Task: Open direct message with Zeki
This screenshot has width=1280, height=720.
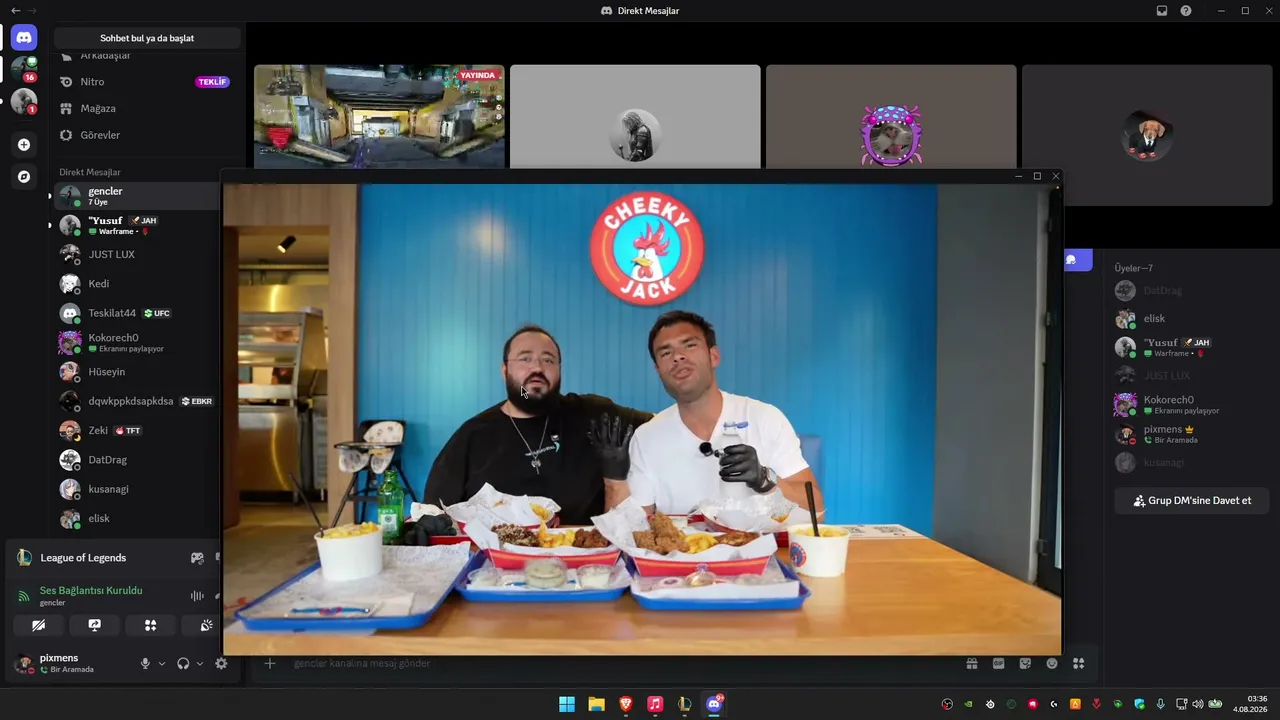Action: 138,431
